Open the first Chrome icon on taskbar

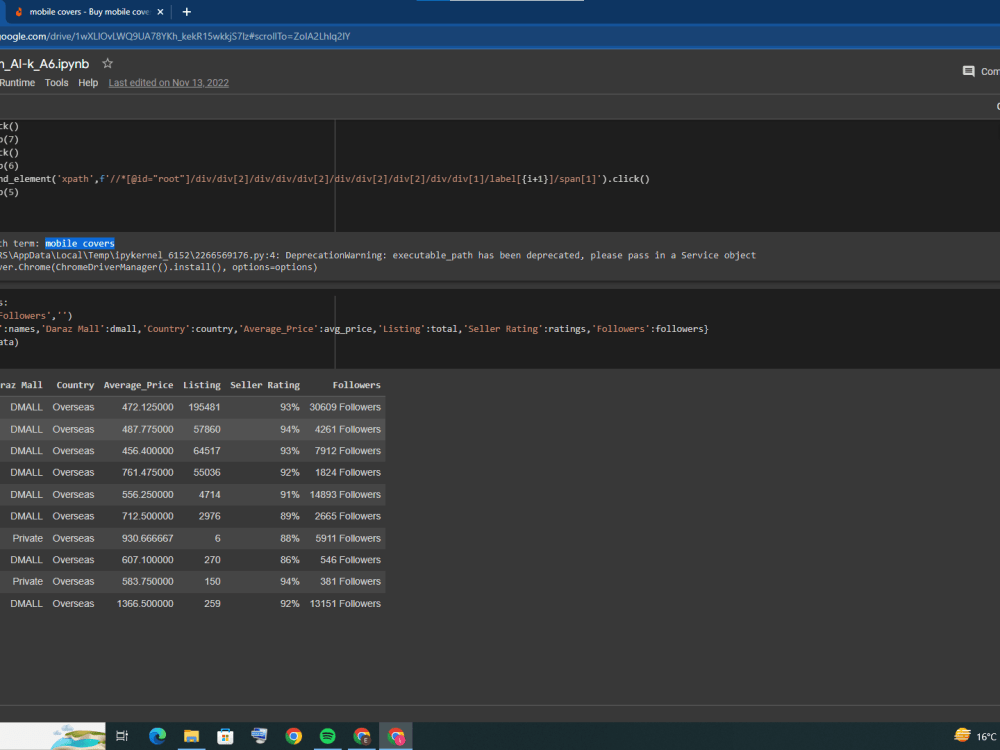[x=293, y=736]
